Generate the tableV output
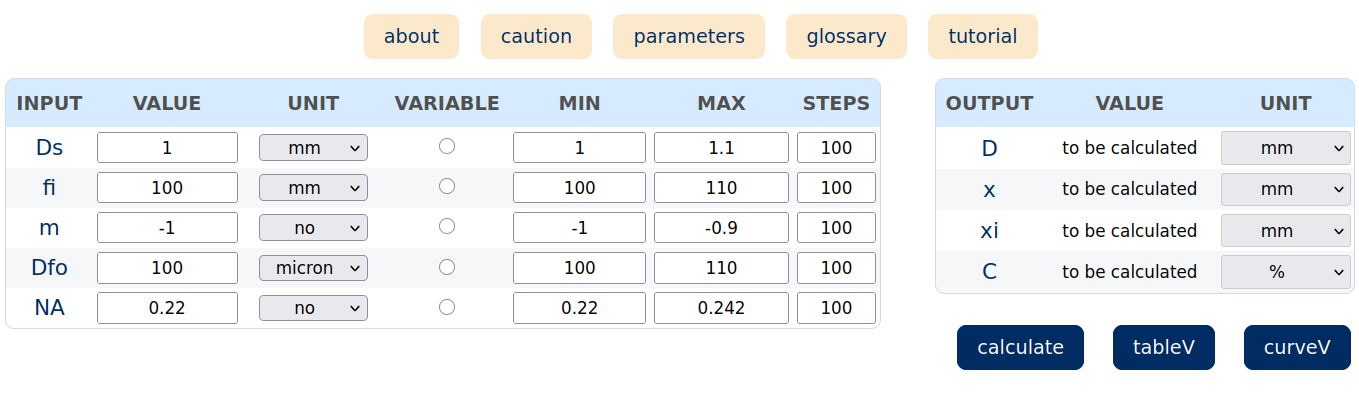The height and width of the screenshot is (394, 1359). pos(1164,347)
